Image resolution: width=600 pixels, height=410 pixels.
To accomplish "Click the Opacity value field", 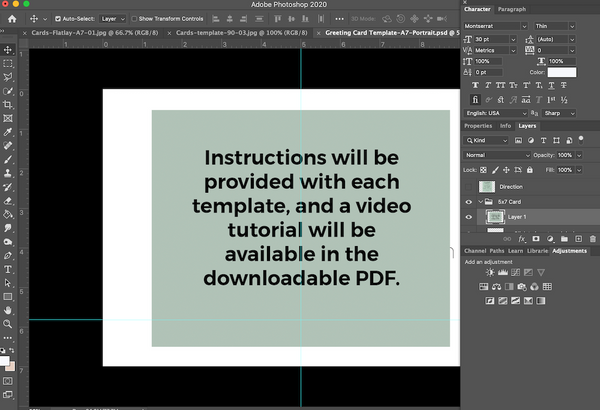I will [565, 155].
